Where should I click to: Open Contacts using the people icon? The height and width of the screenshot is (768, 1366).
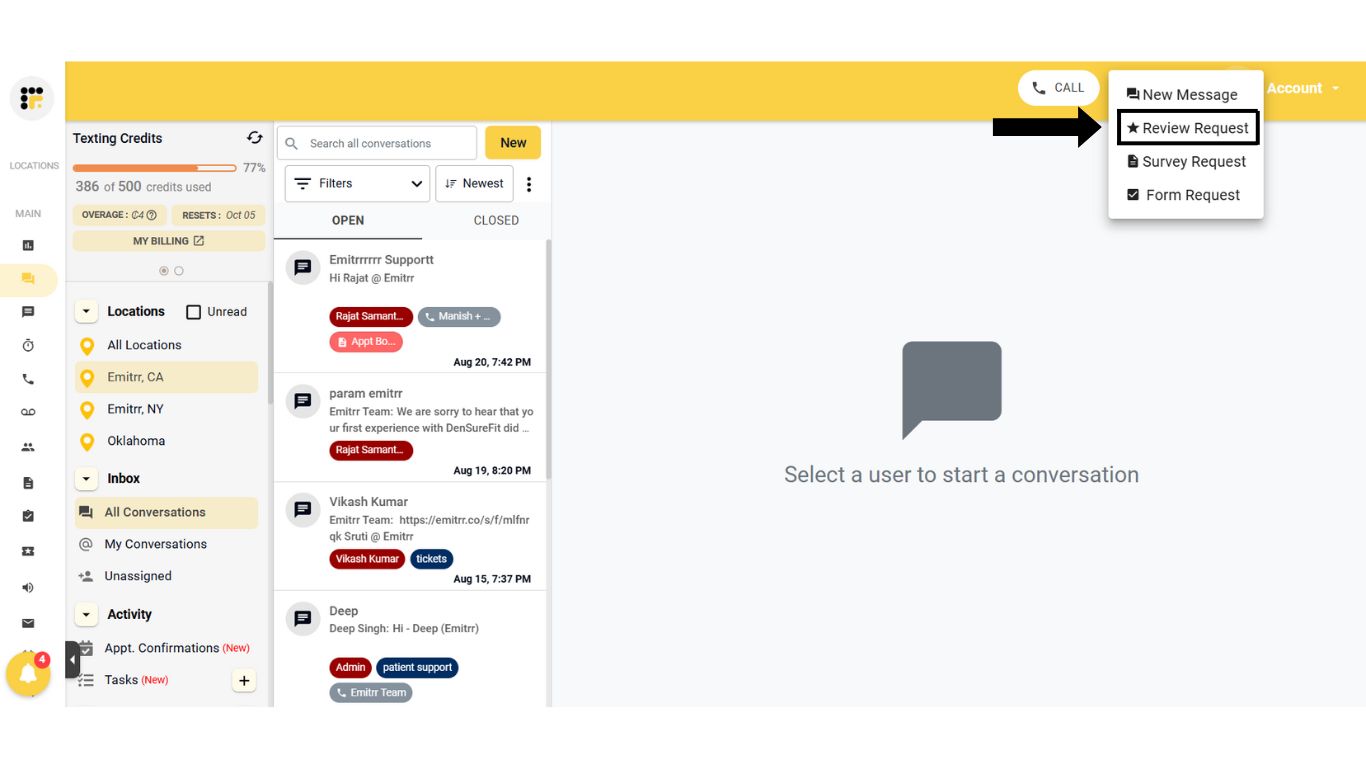pyautogui.click(x=30, y=446)
